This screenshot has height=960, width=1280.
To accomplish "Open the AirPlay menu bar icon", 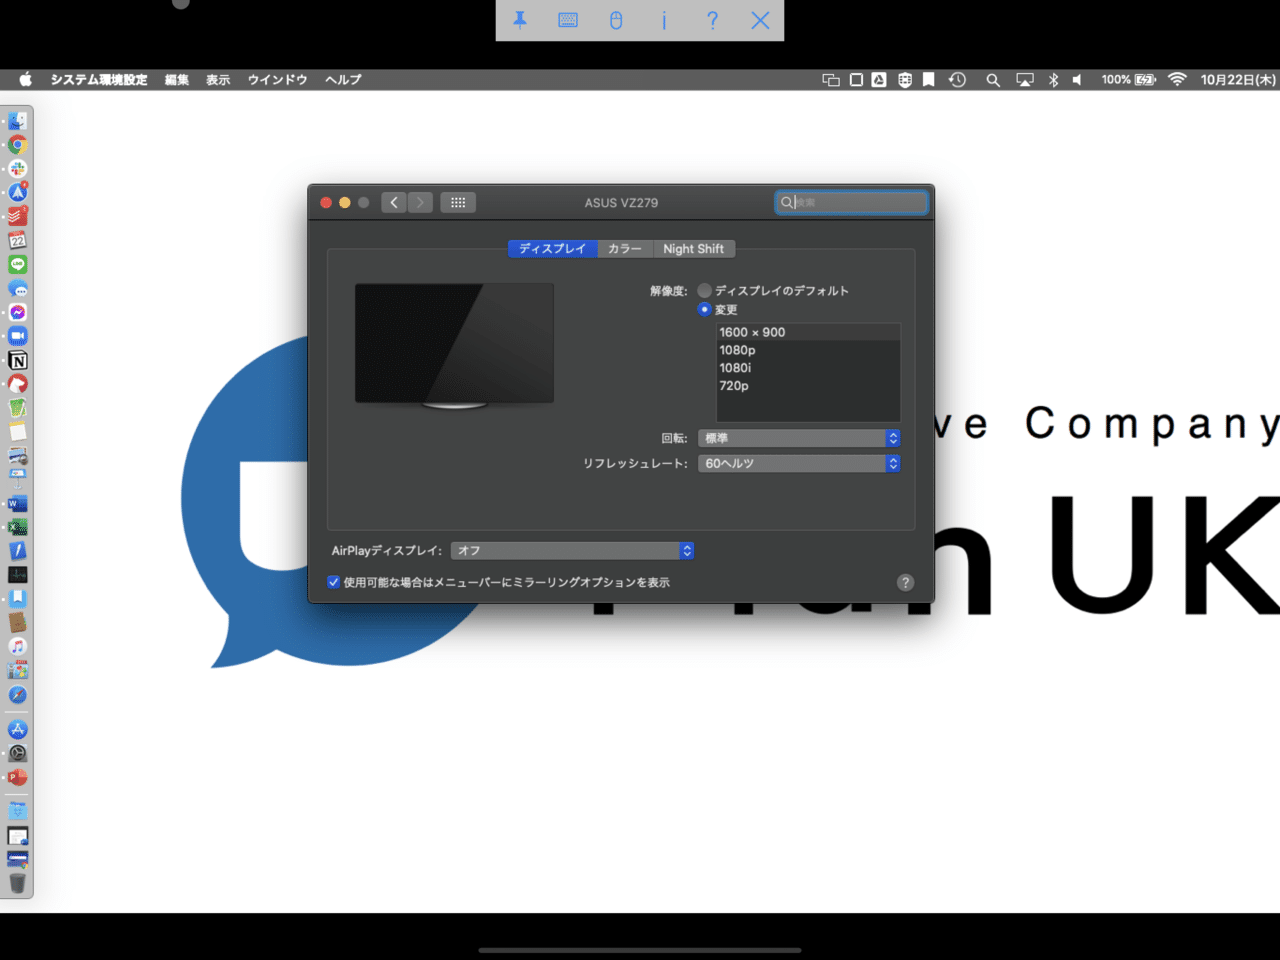I will [1025, 80].
